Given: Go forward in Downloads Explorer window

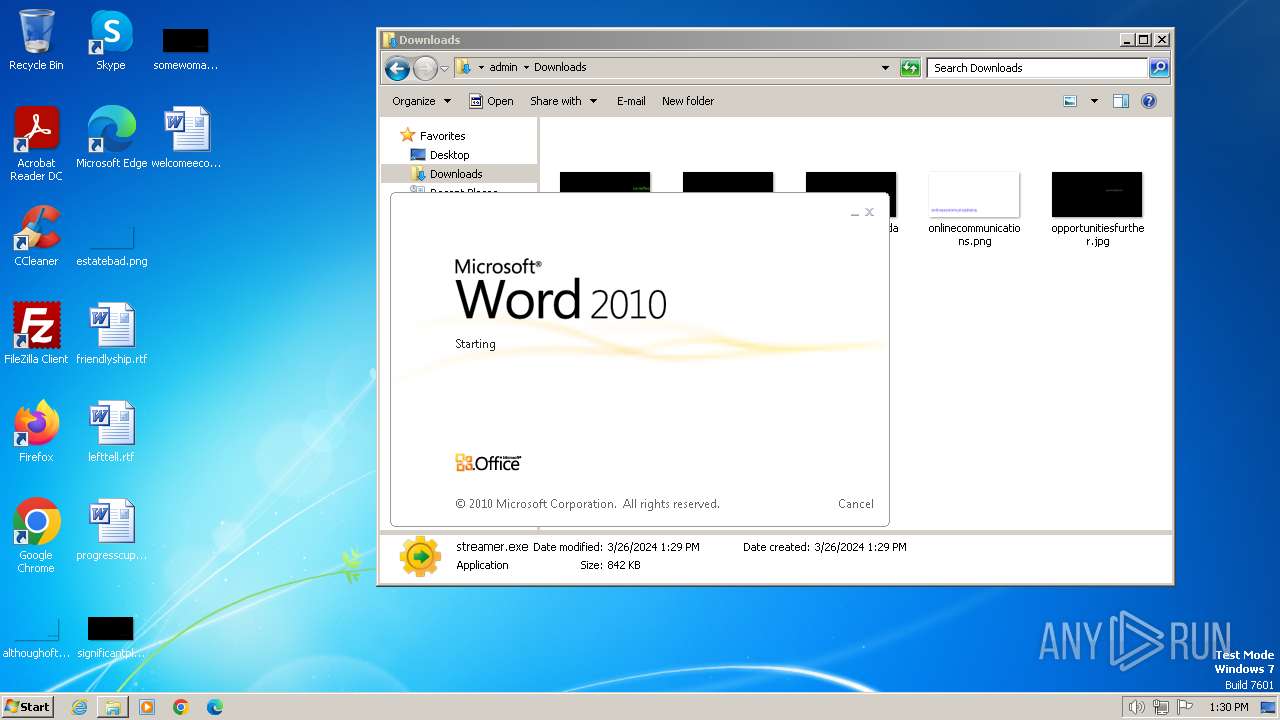Looking at the screenshot, I should point(425,68).
